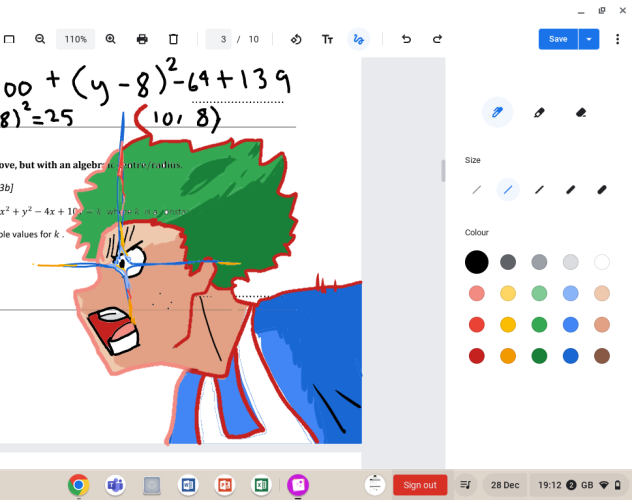The image size is (632, 500).
Task: Select the pen drawing tool
Action: click(497, 112)
